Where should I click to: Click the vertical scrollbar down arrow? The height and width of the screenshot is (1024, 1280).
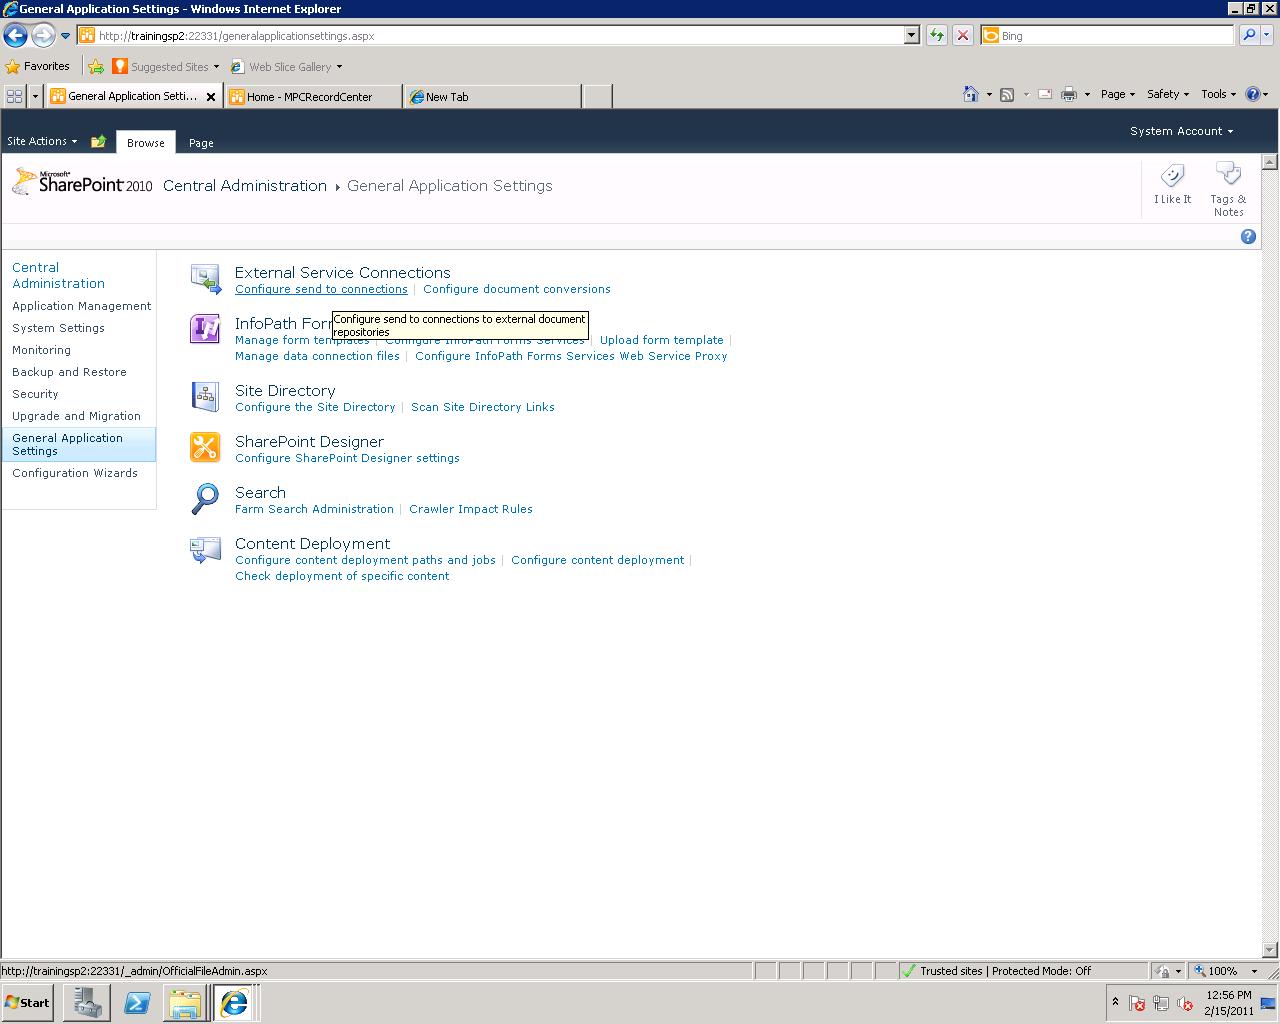pos(1270,950)
